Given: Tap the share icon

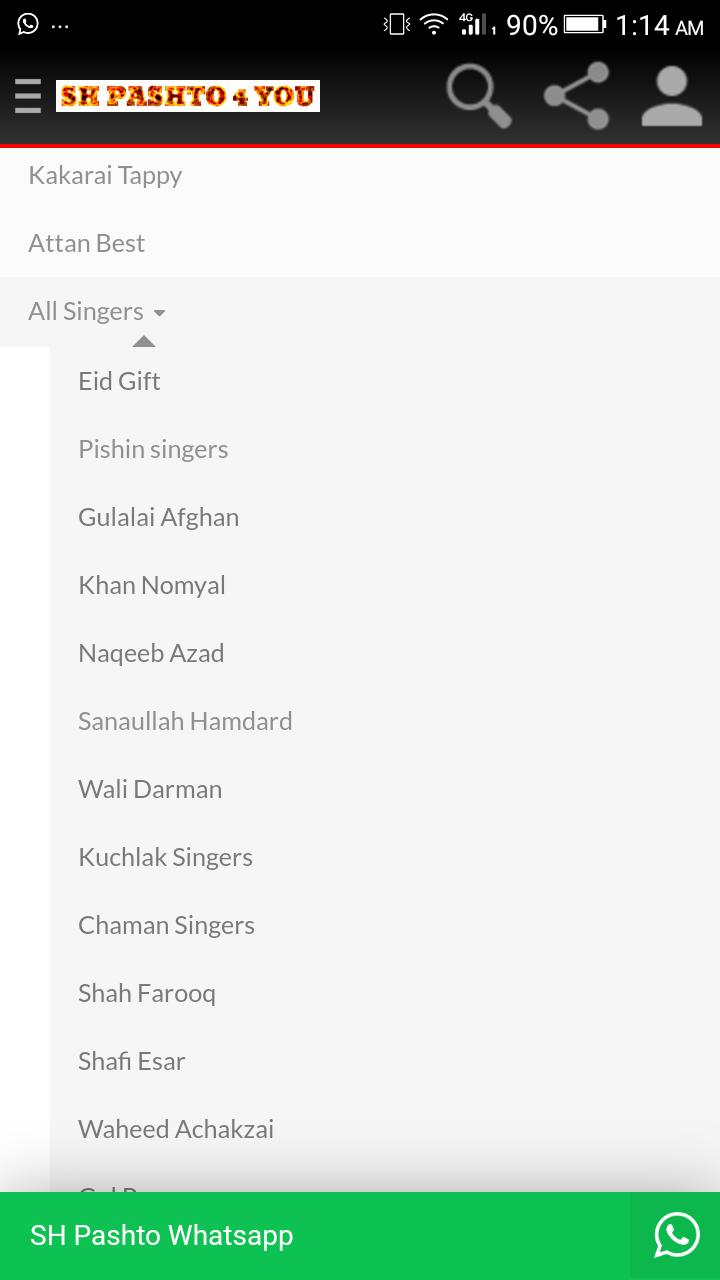Looking at the screenshot, I should click(576, 96).
